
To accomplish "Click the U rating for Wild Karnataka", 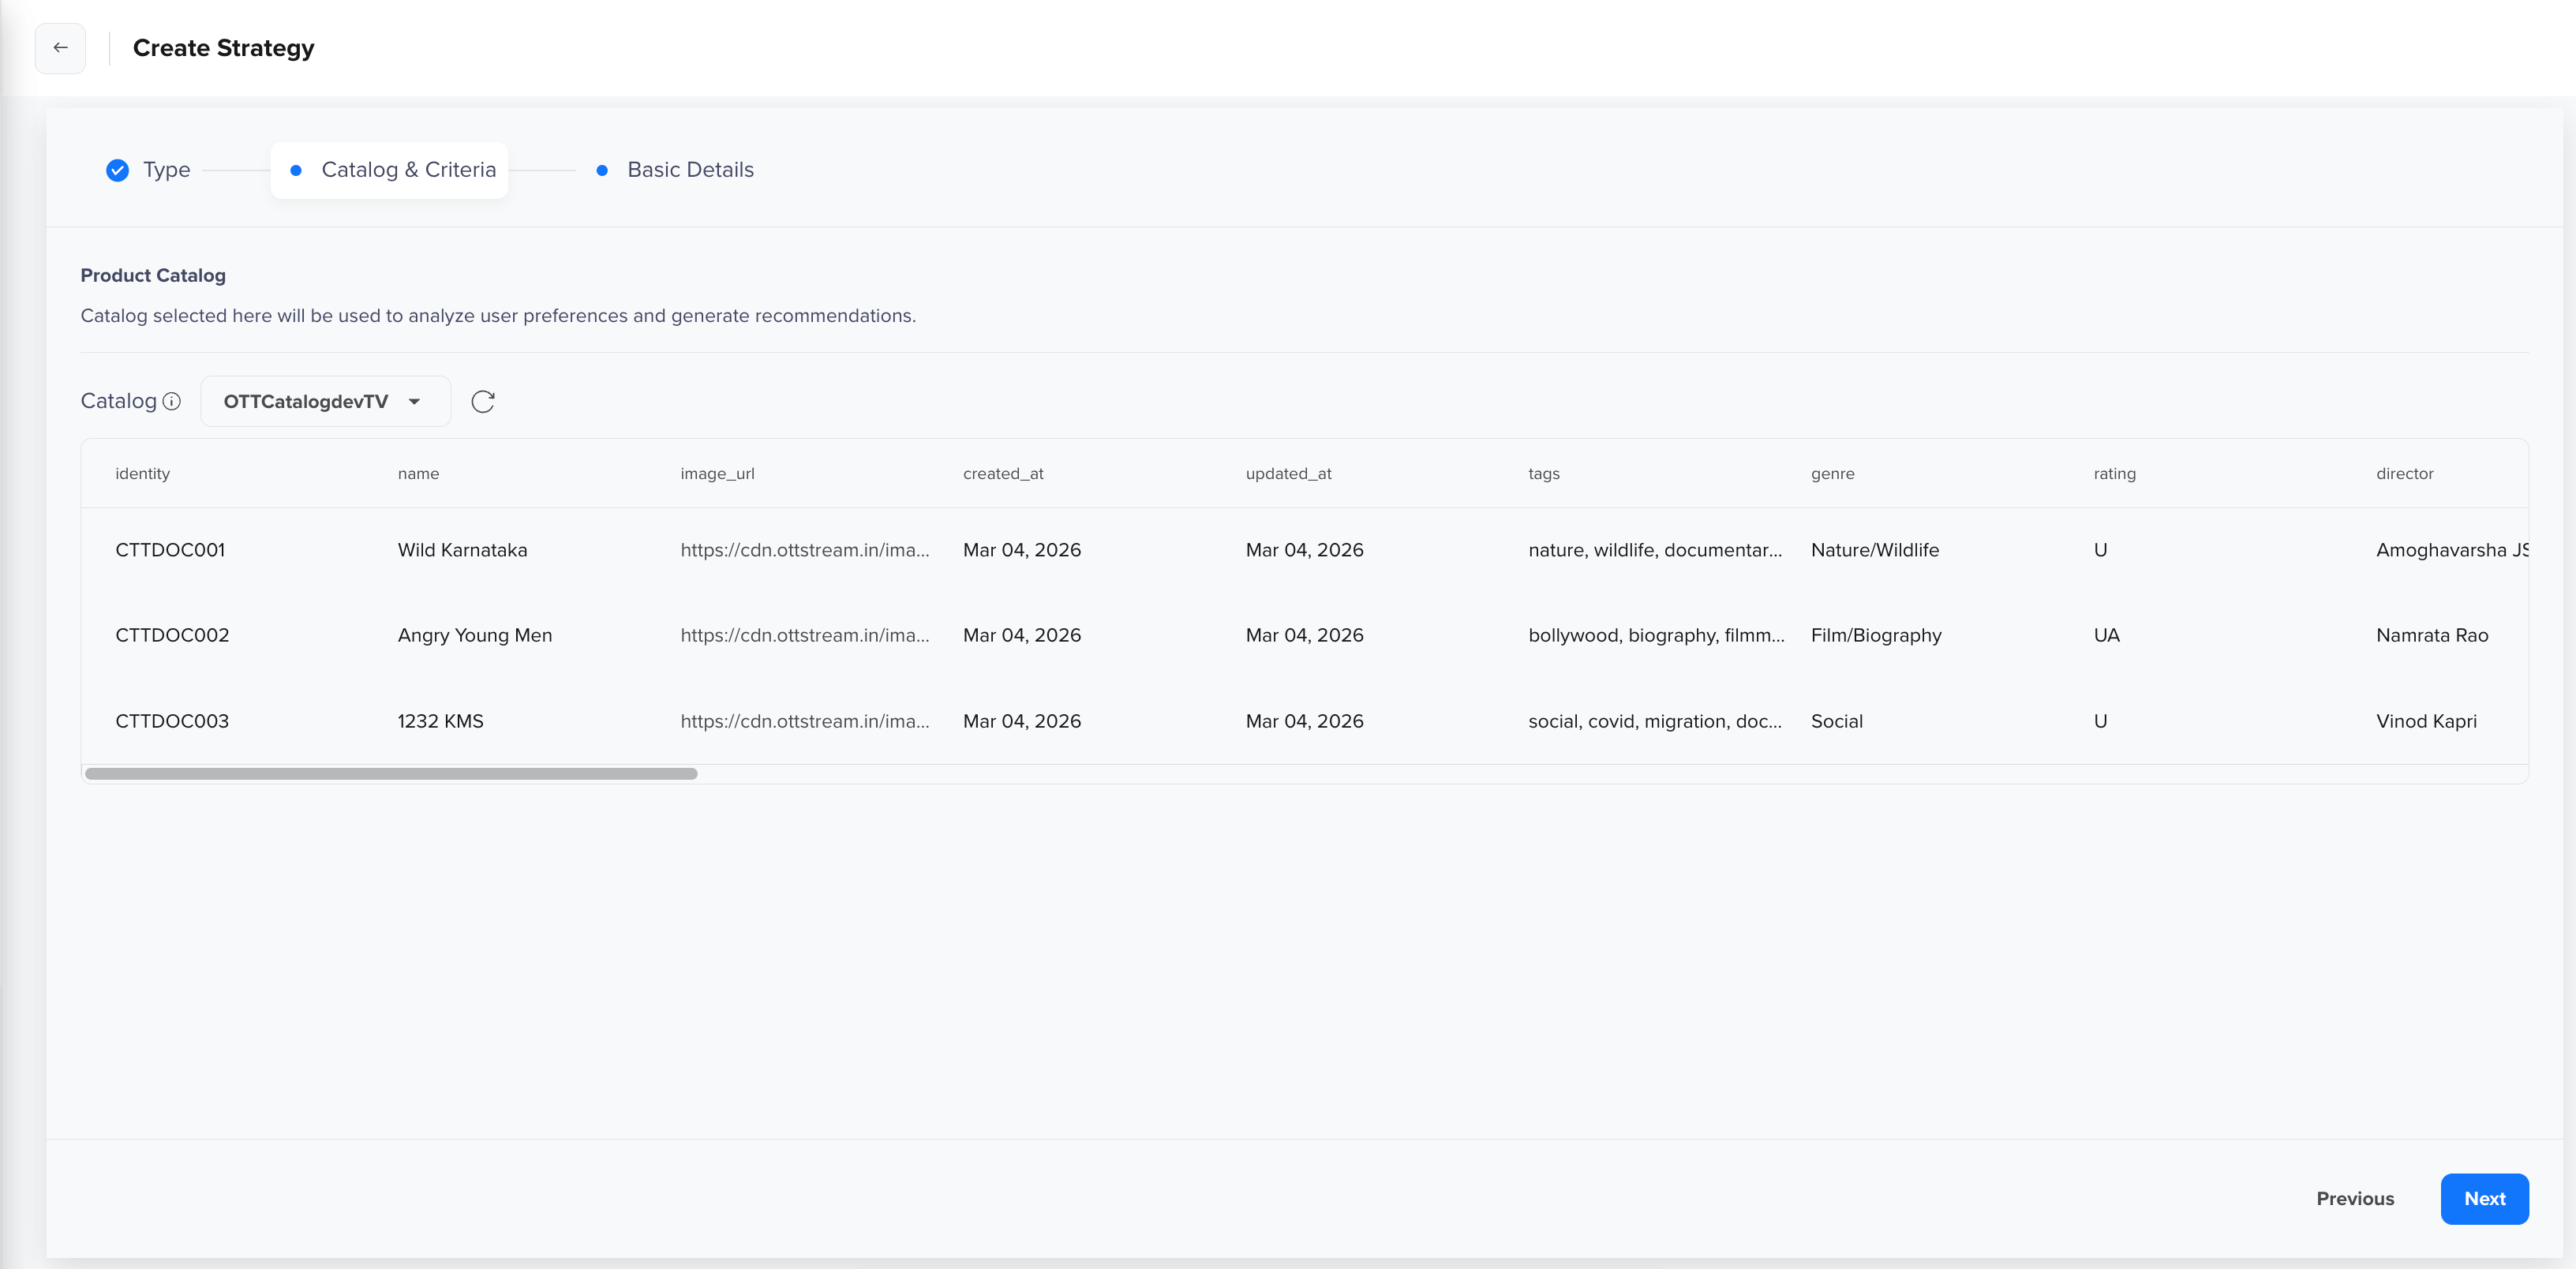I will pos(2100,550).
